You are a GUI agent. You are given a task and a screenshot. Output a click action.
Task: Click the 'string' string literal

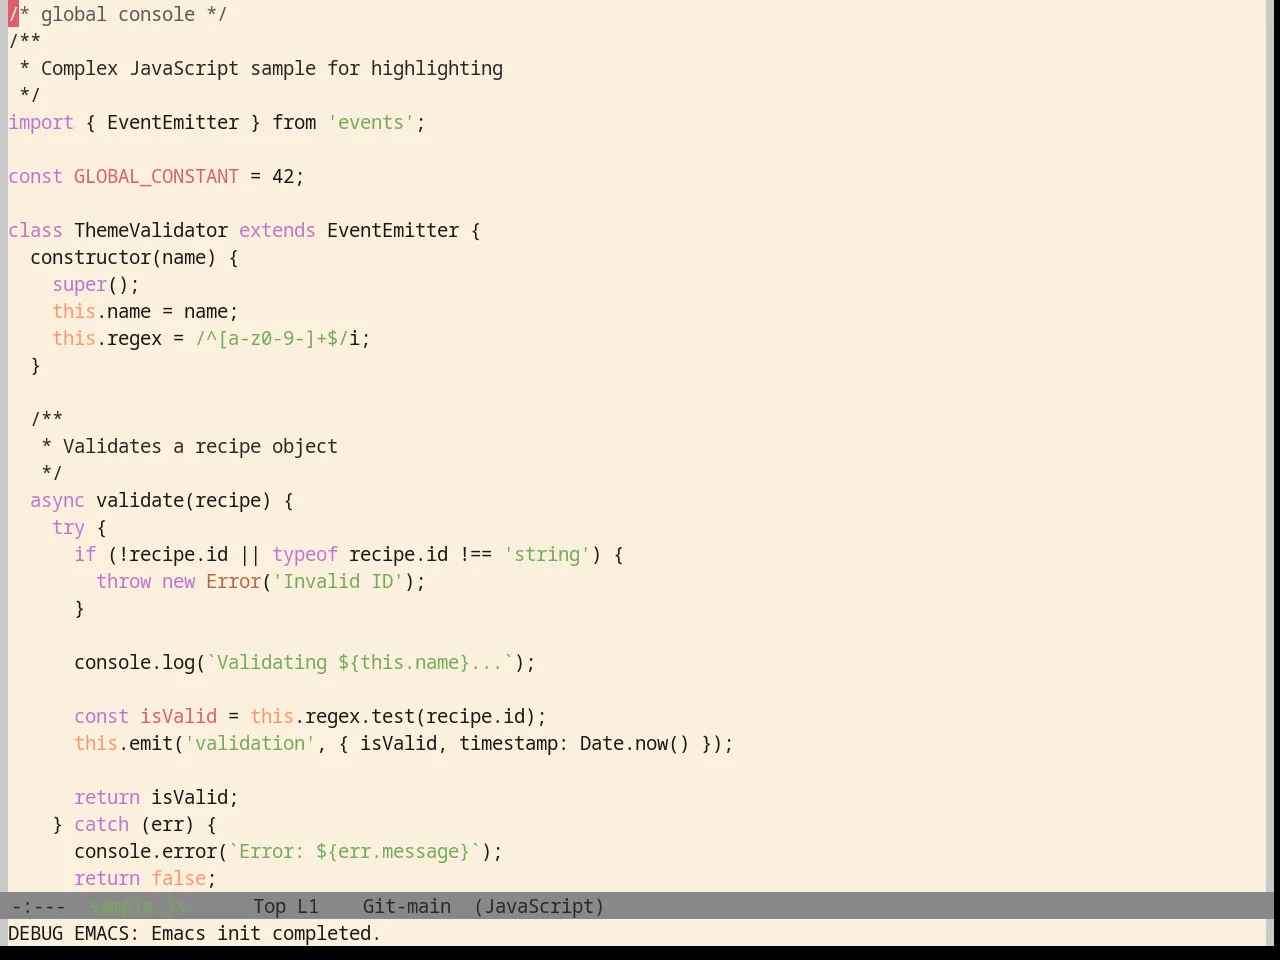[547, 555]
